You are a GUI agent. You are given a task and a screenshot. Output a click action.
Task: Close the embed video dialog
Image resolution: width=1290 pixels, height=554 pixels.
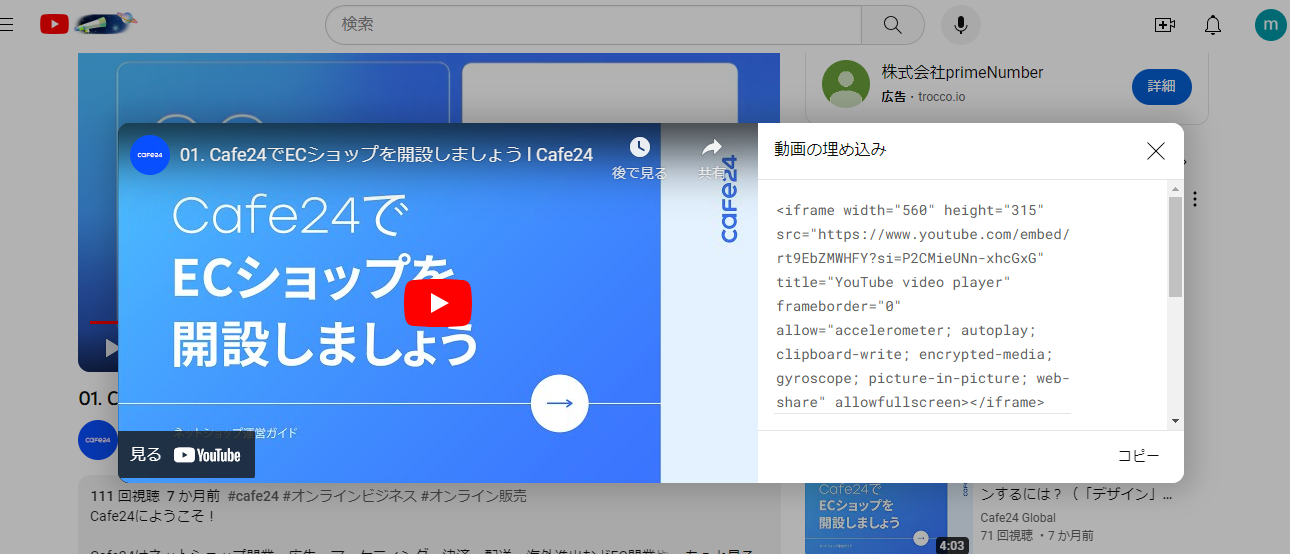coord(1156,151)
